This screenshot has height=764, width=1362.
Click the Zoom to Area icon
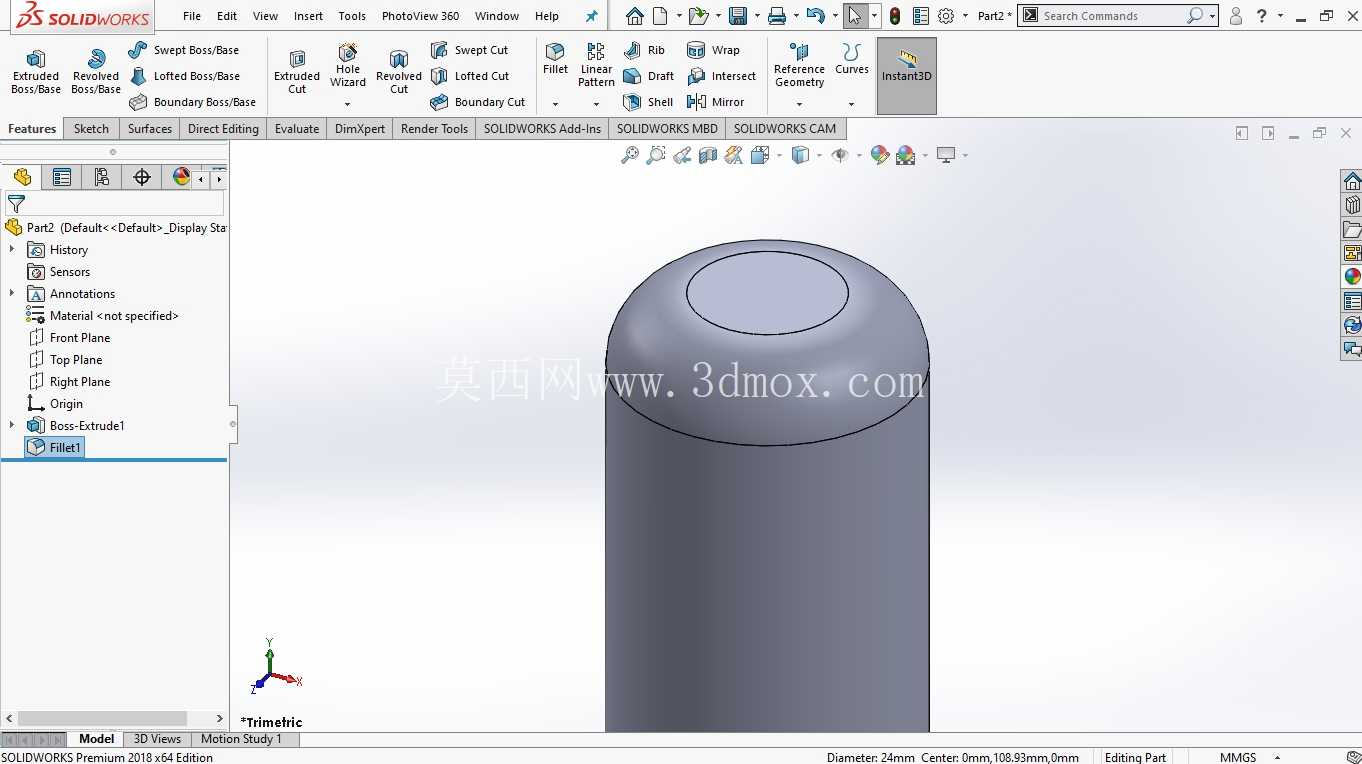(656, 155)
